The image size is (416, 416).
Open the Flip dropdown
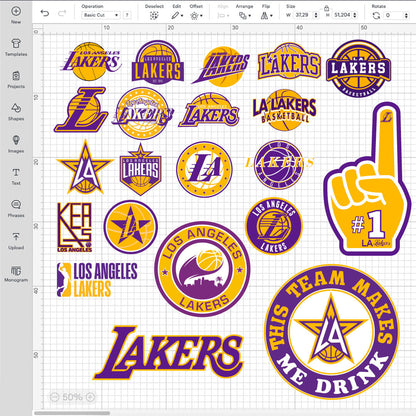point(266,15)
